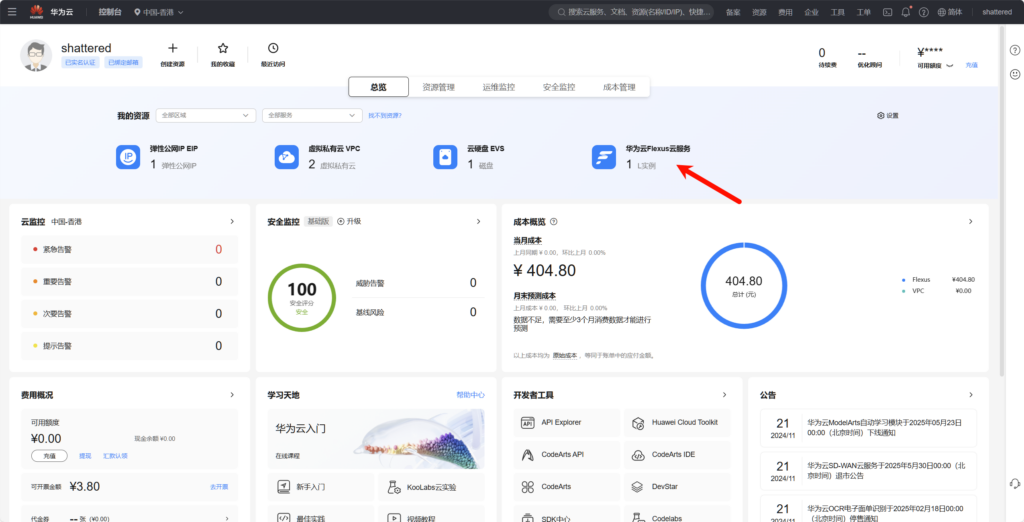The height and width of the screenshot is (522, 1024).
Task: Open notifications bell icon
Action: pyautogui.click(x=906, y=12)
